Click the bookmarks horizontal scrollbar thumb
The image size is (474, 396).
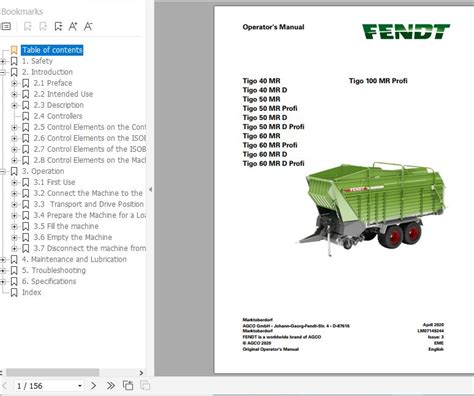52,372
